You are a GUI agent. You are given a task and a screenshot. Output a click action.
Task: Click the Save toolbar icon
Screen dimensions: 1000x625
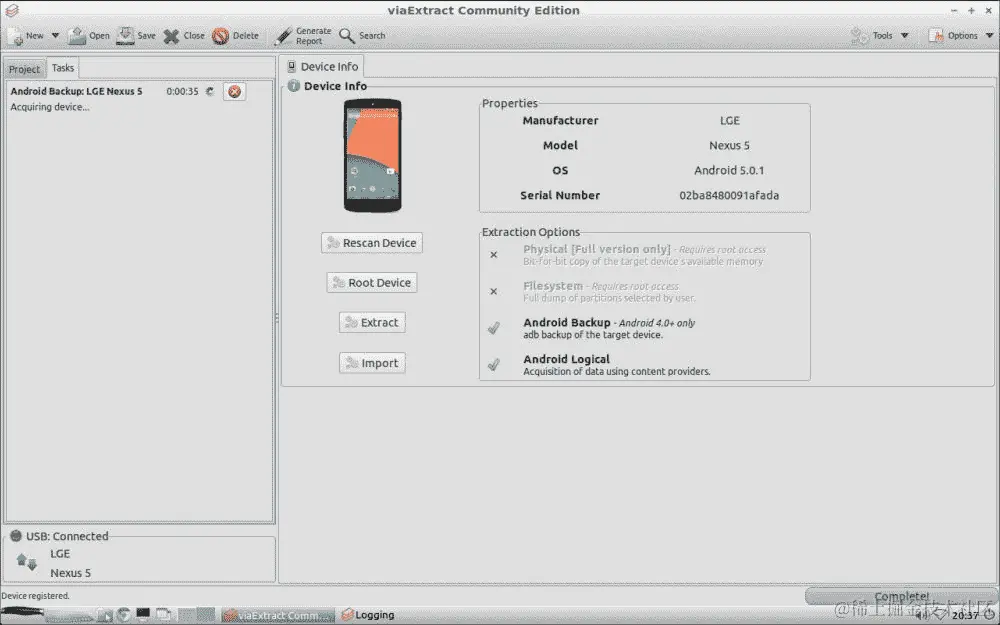click(x=126, y=36)
